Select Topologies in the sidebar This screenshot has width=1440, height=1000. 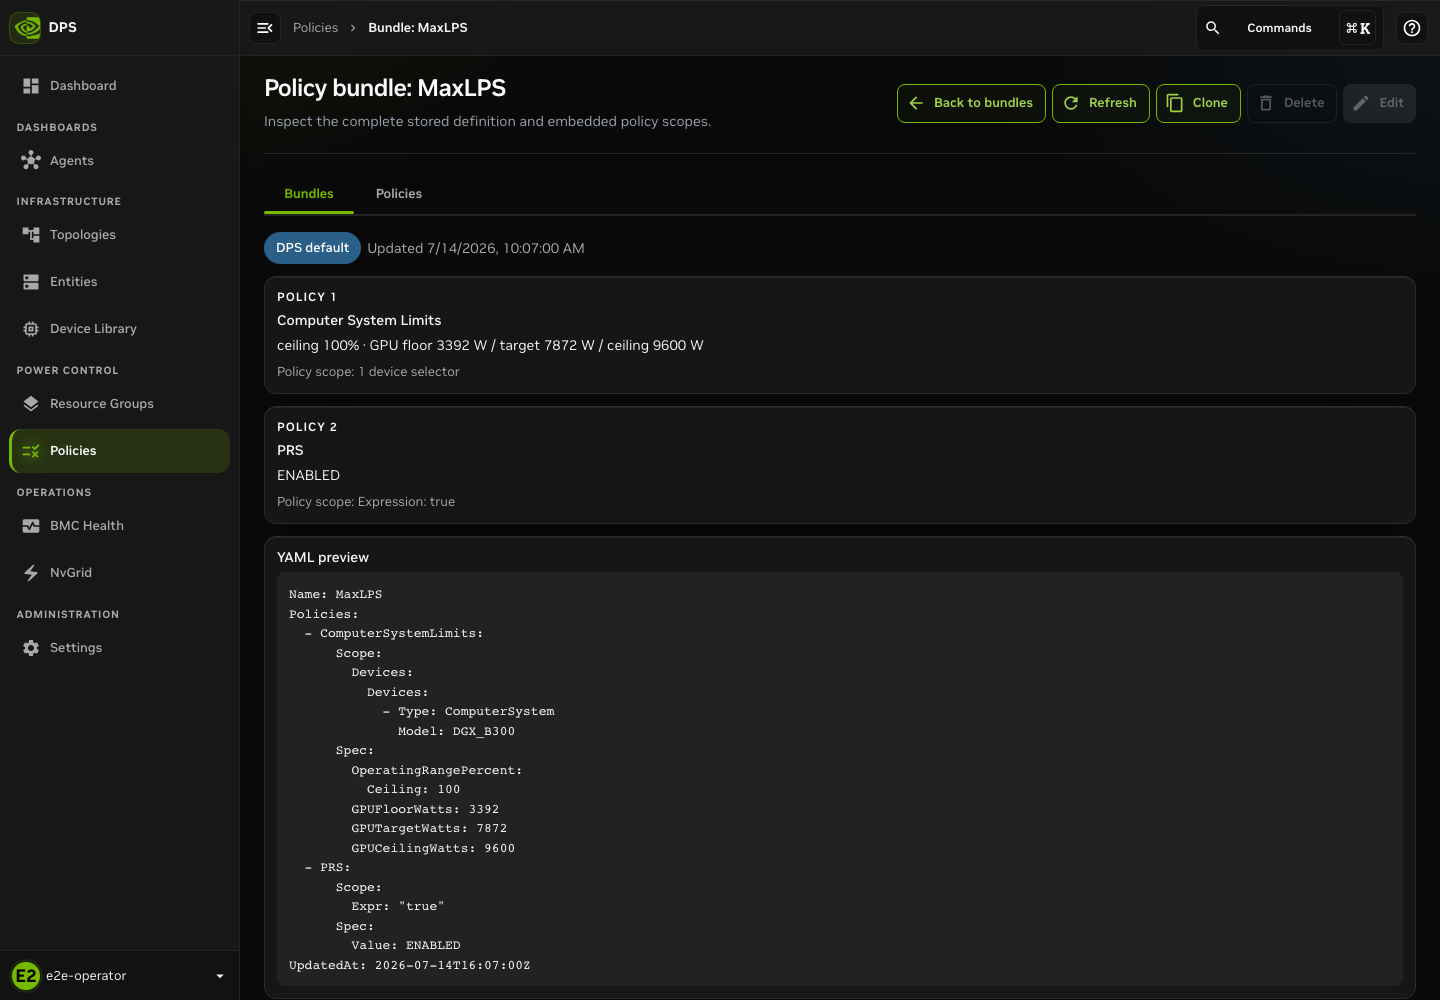point(120,235)
